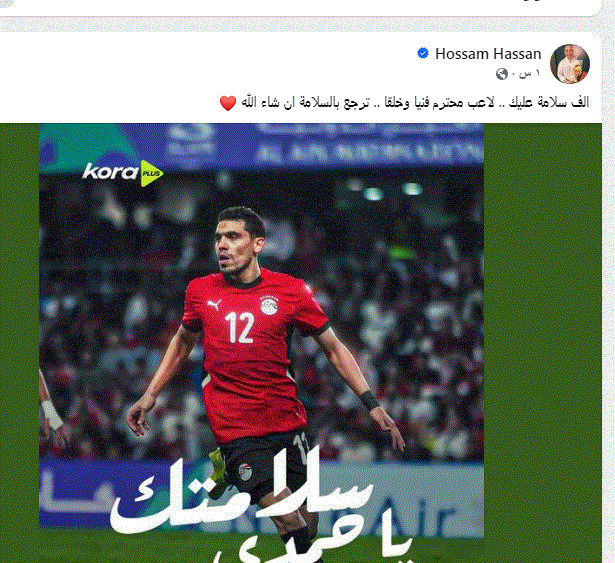
Task: Click the blue verified badge icon
Action: [423, 53]
